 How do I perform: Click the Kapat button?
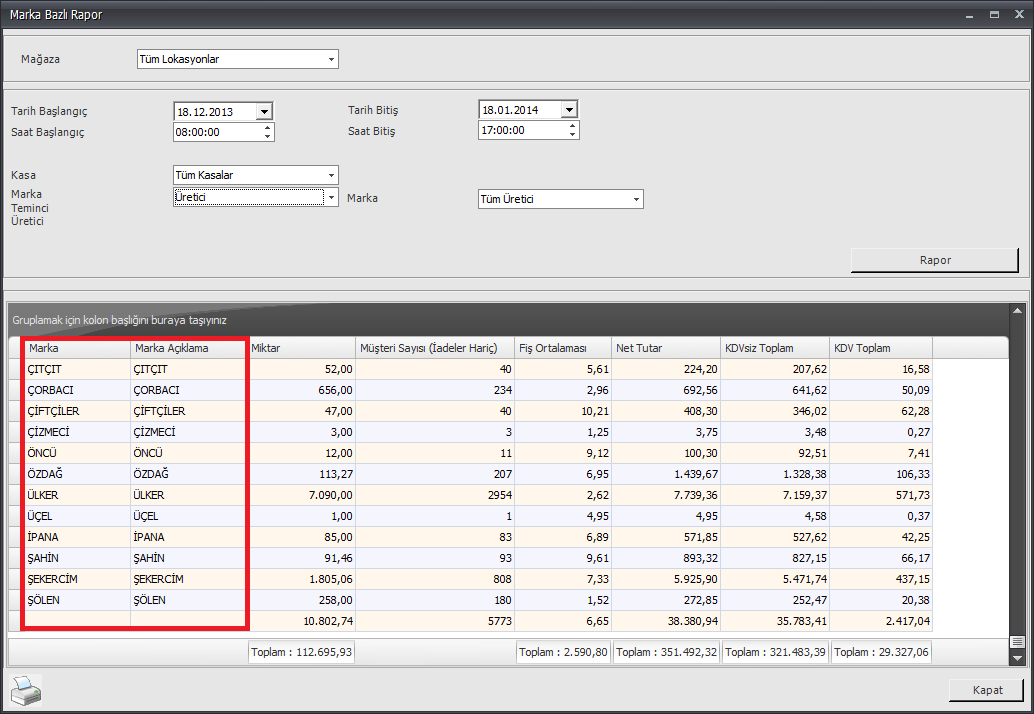click(987, 690)
